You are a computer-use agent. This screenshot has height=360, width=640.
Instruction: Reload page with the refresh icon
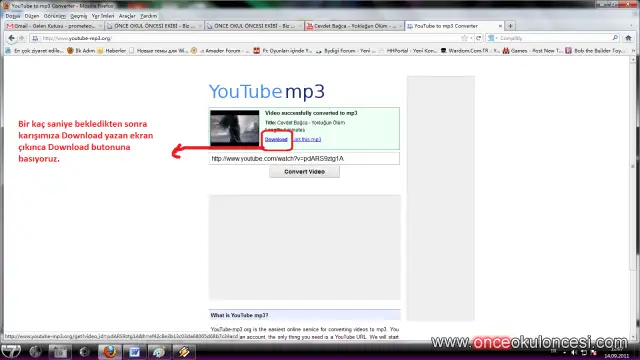479,38
